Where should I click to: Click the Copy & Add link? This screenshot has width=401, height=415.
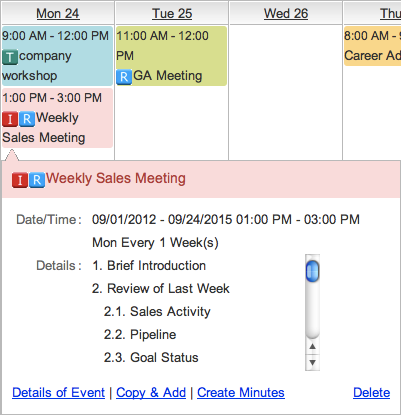[151, 393]
